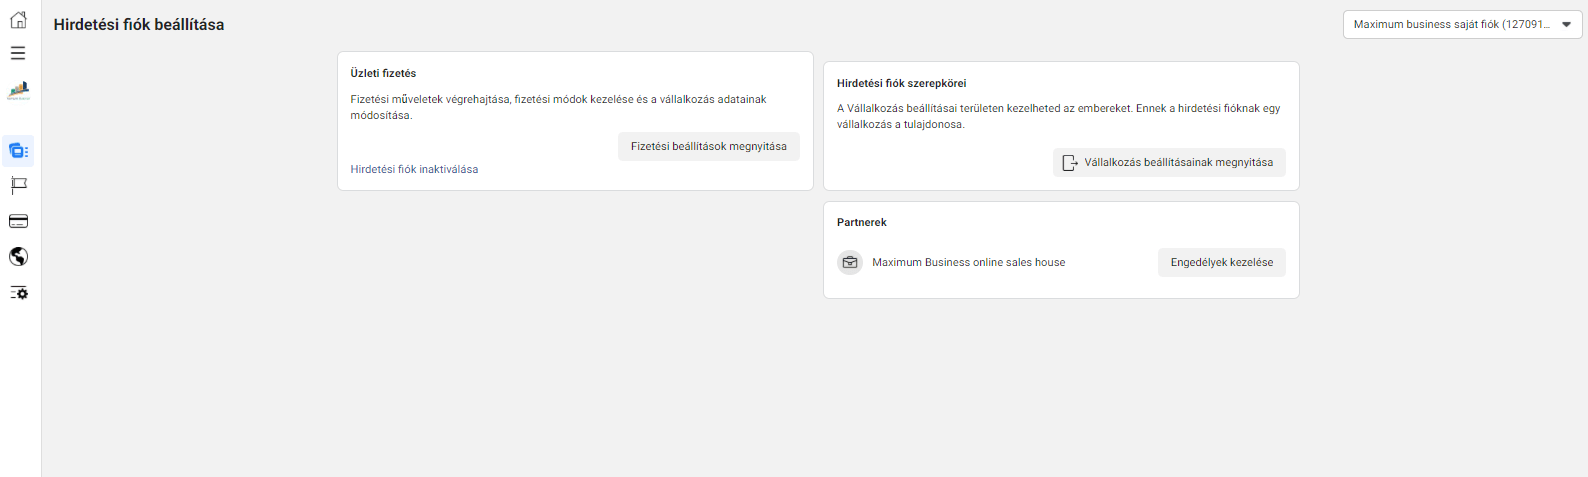Open the hamburger menu in sidebar

18,53
